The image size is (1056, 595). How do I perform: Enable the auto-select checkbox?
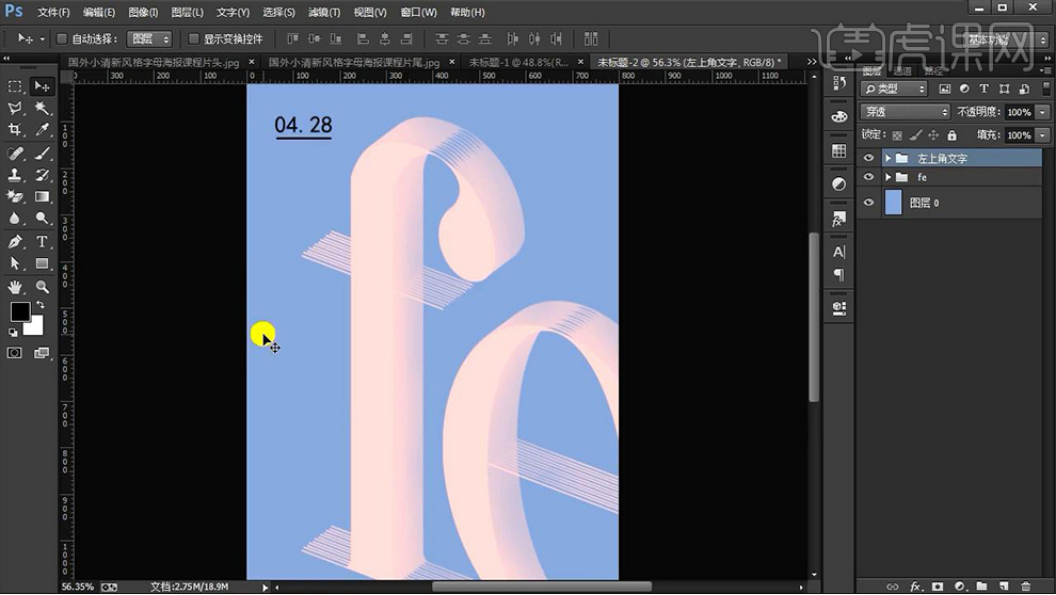[x=61, y=39]
